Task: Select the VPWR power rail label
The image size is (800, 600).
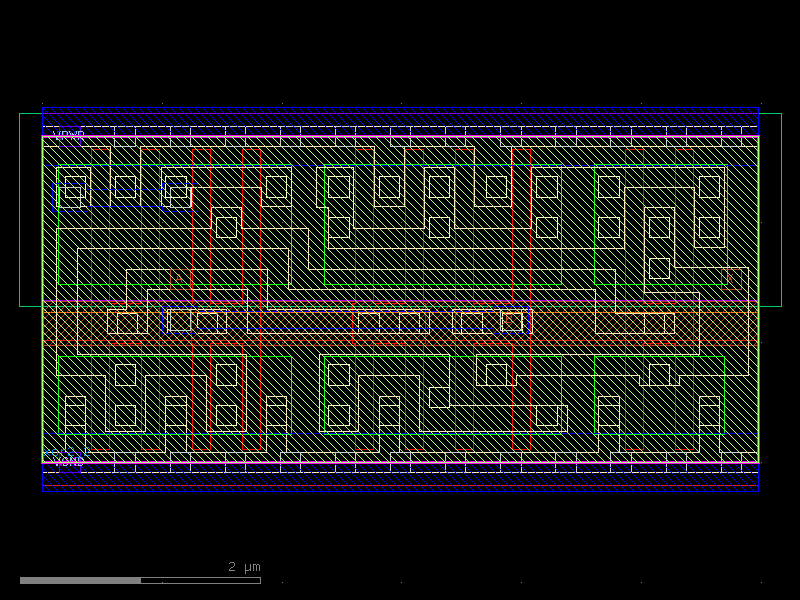Action: 67,133
